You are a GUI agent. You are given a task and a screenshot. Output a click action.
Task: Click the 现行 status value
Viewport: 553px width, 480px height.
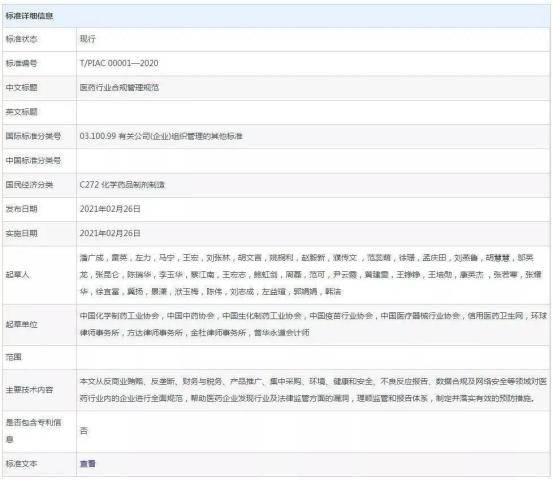(x=87, y=39)
